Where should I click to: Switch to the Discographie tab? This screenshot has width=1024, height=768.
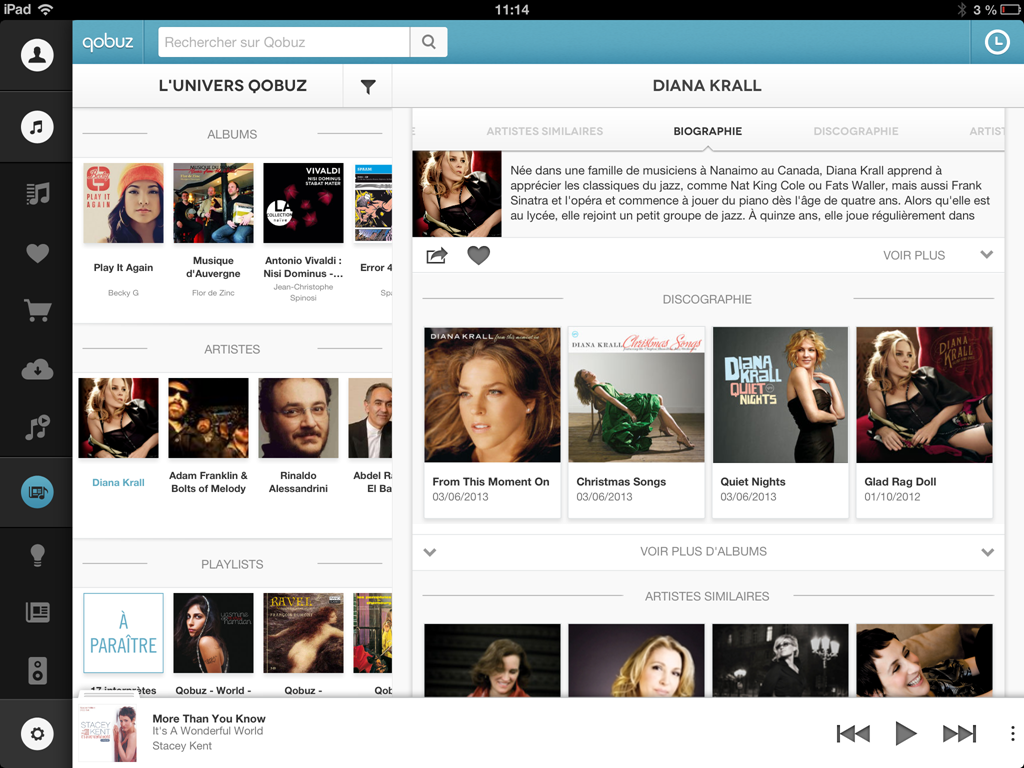[x=856, y=131]
